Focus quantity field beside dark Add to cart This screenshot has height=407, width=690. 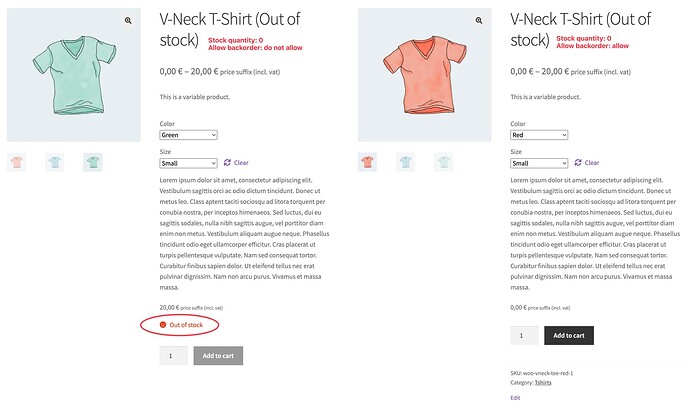(525, 335)
